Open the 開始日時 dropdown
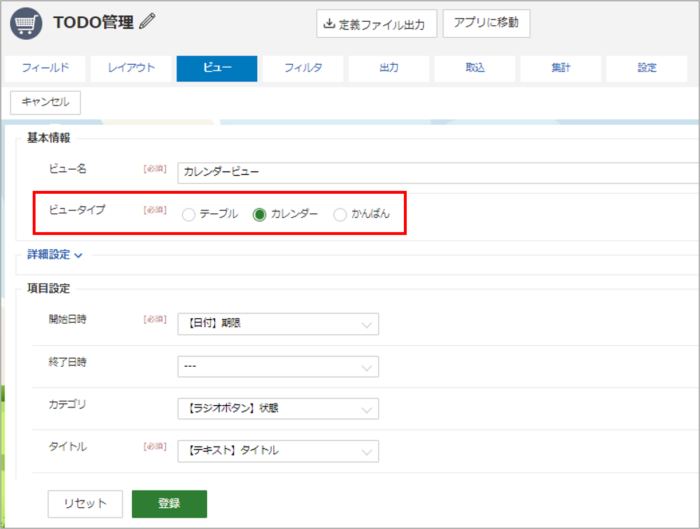The height and width of the screenshot is (529, 700). [x=278, y=324]
